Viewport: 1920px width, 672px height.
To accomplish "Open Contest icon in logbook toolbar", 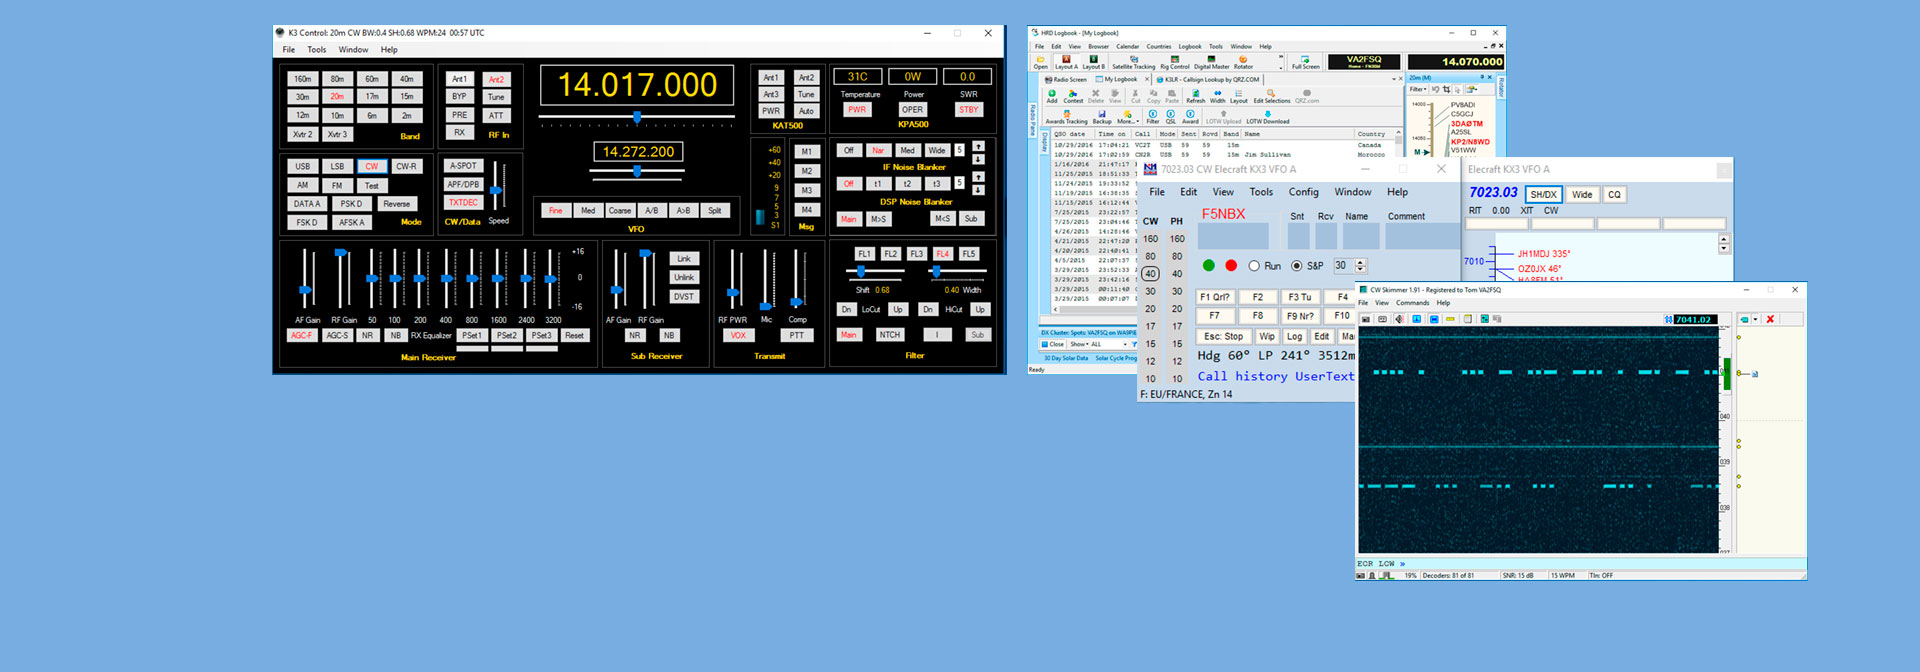I will [1073, 96].
